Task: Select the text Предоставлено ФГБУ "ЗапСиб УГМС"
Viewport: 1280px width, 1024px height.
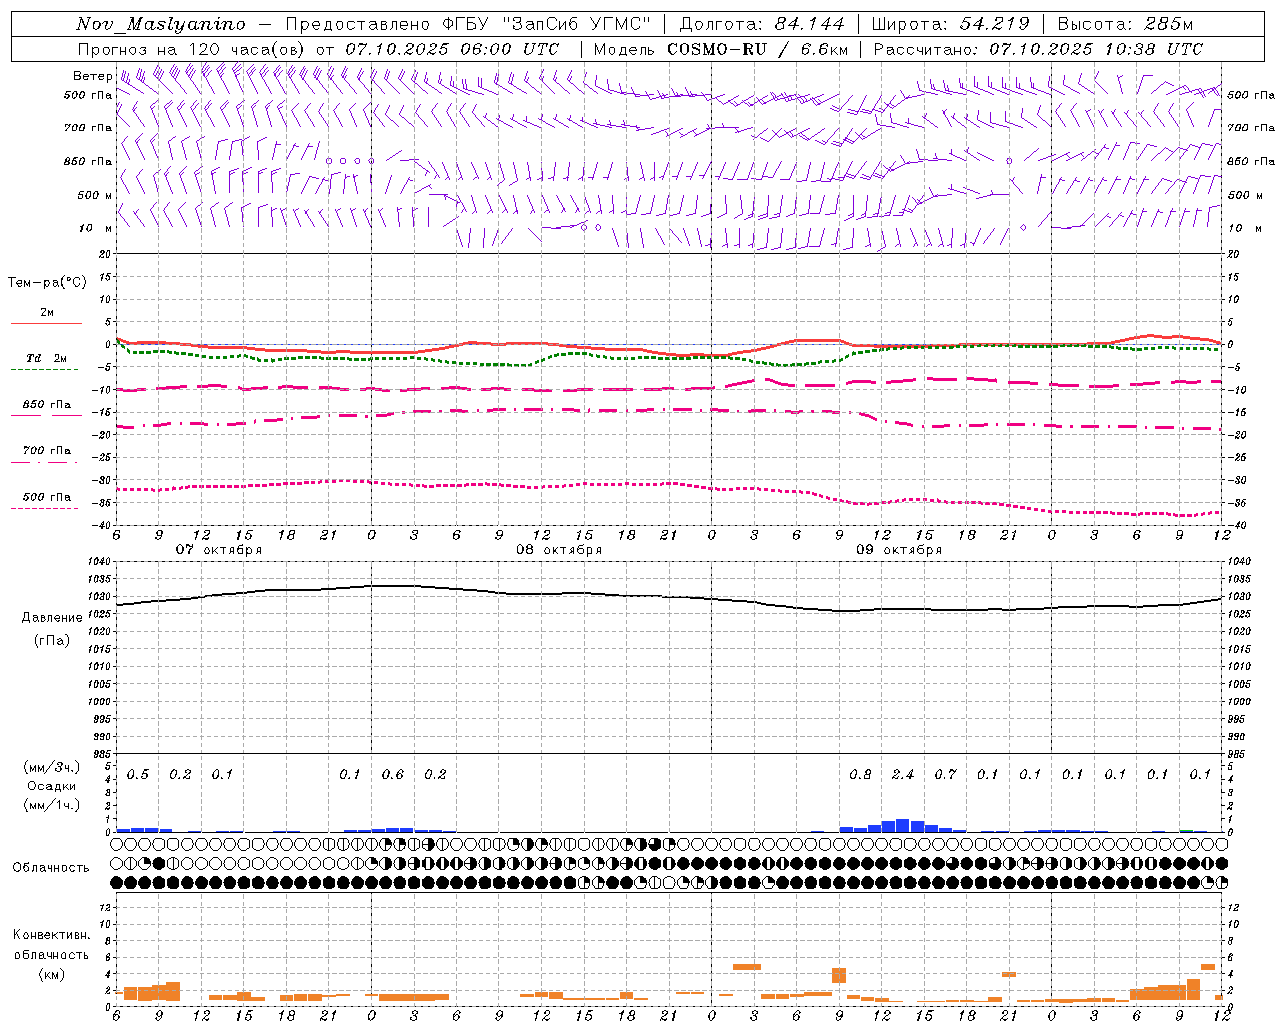Action: point(469,24)
